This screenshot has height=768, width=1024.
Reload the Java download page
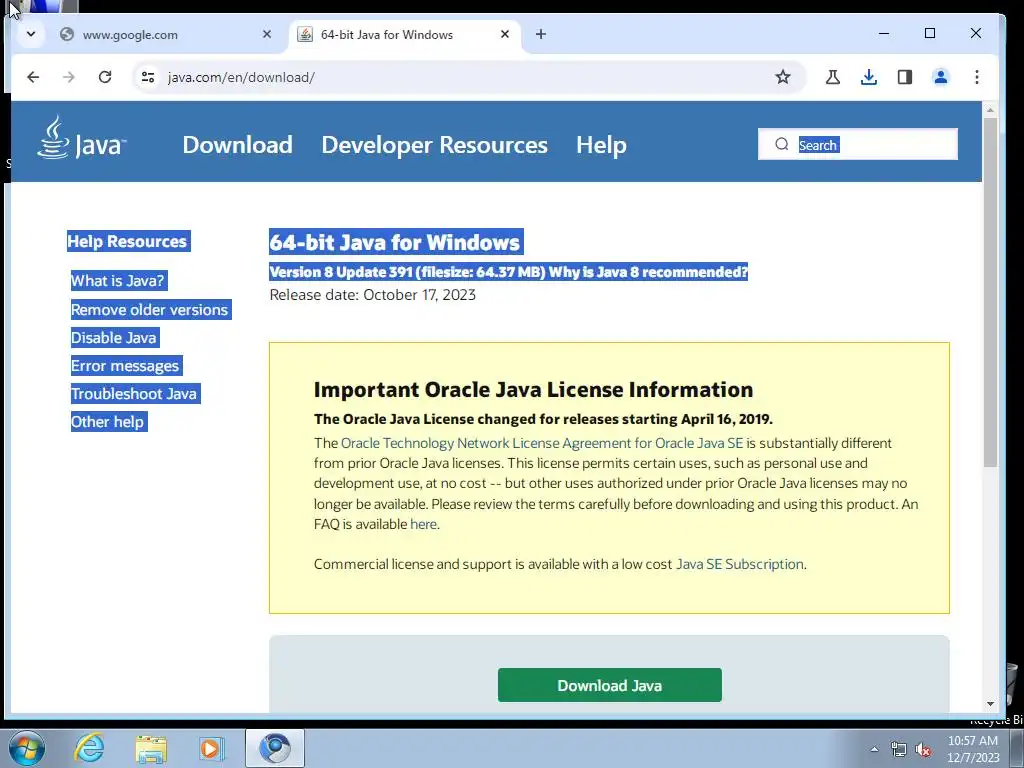(x=104, y=77)
